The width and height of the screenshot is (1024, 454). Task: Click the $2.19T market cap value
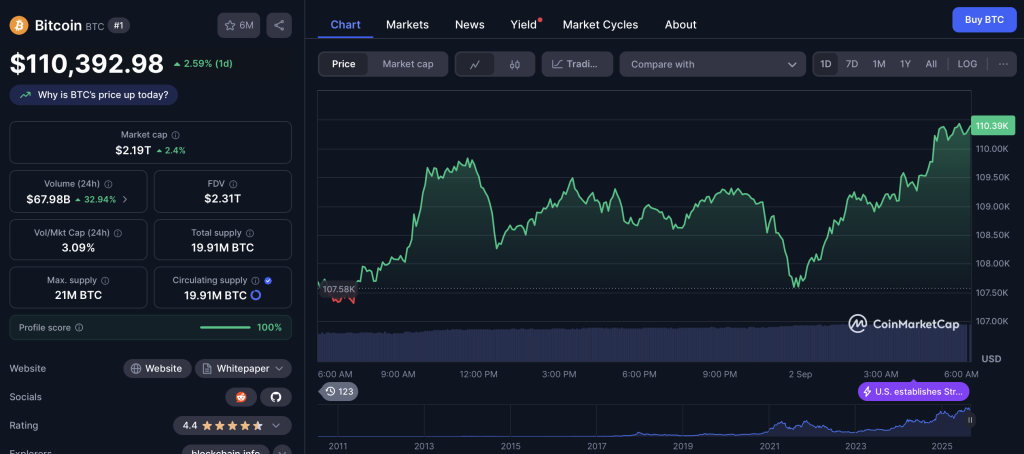coord(133,150)
